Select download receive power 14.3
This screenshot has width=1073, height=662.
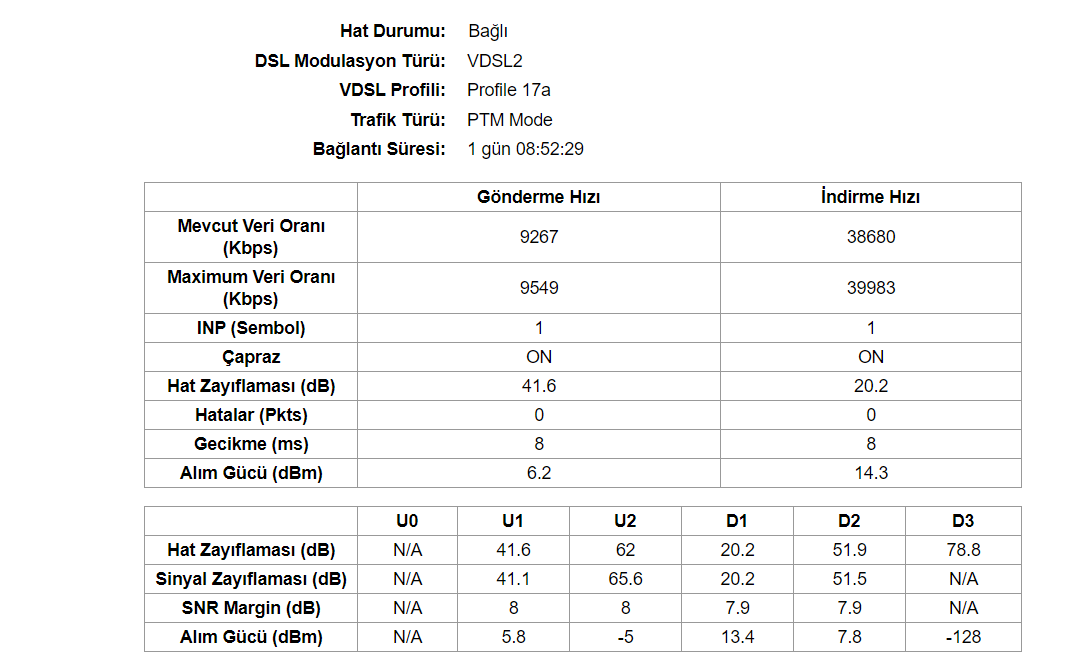(870, 473)
